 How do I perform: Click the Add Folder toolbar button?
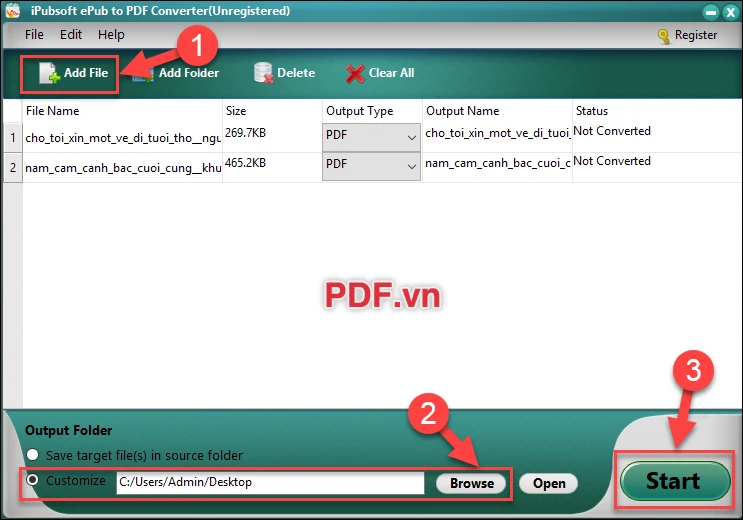176,73
